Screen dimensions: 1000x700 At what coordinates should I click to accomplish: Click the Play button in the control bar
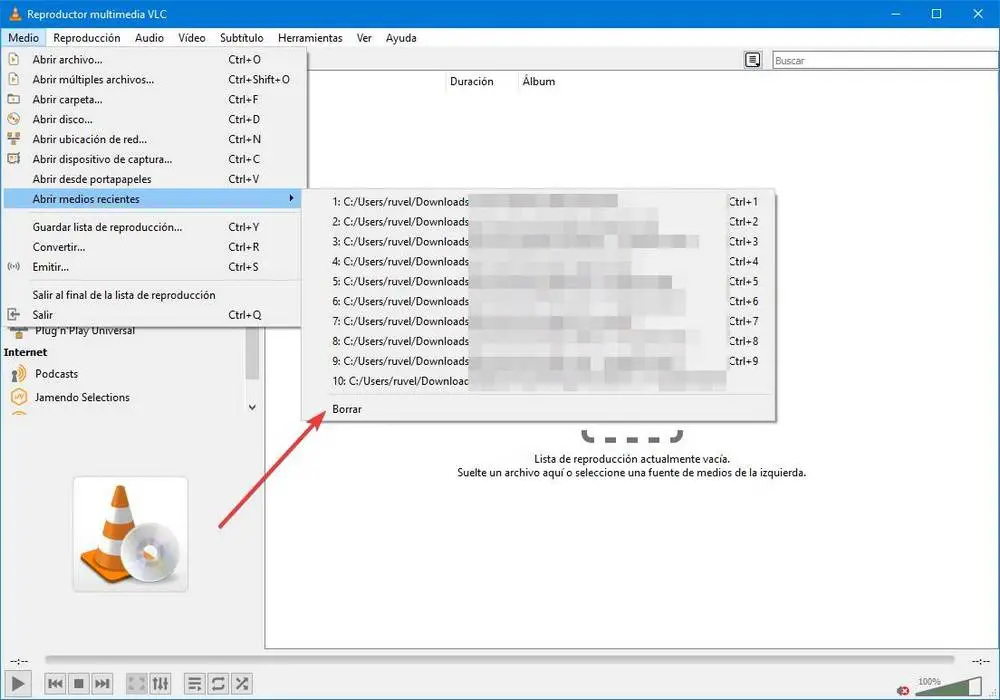tap(18, 684)
